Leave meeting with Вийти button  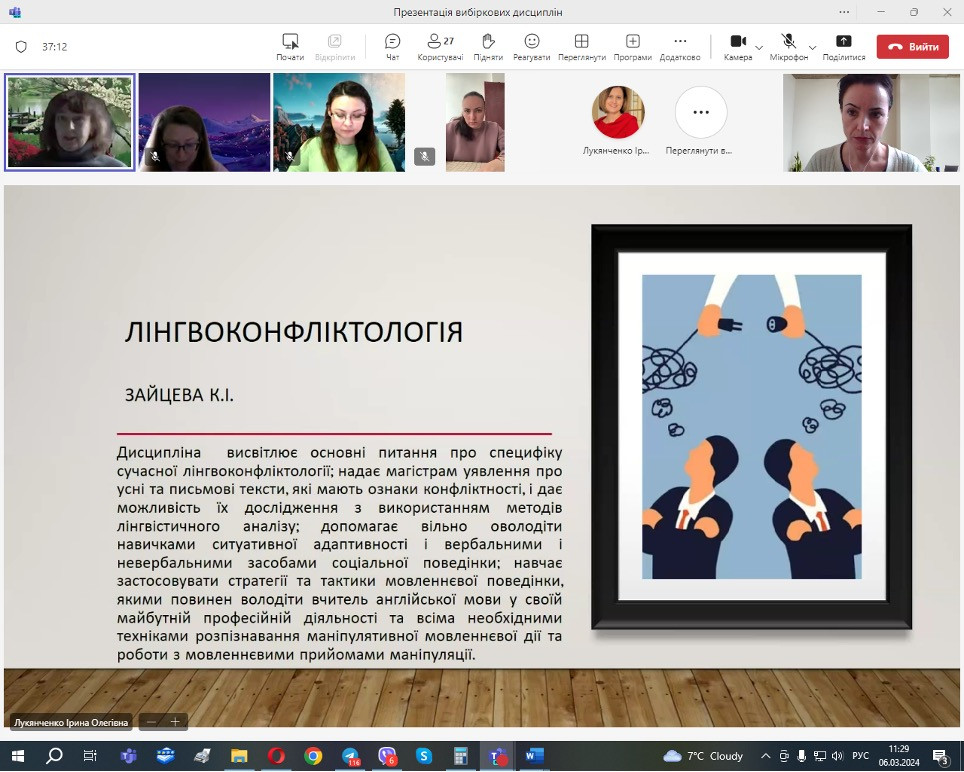(912, 47)
